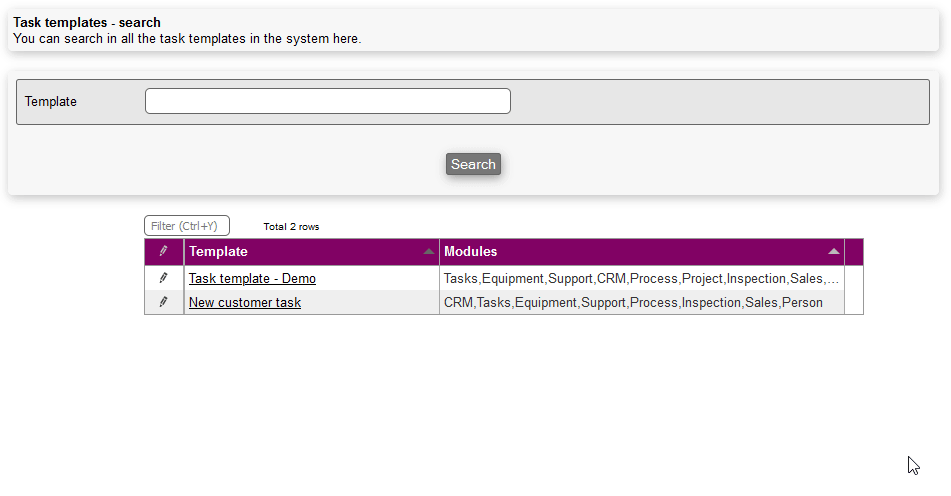The width and height of the screenshot is (951, 496).
Task: Click the pencil icon in the table header
Action: click(x=164, y=251)
